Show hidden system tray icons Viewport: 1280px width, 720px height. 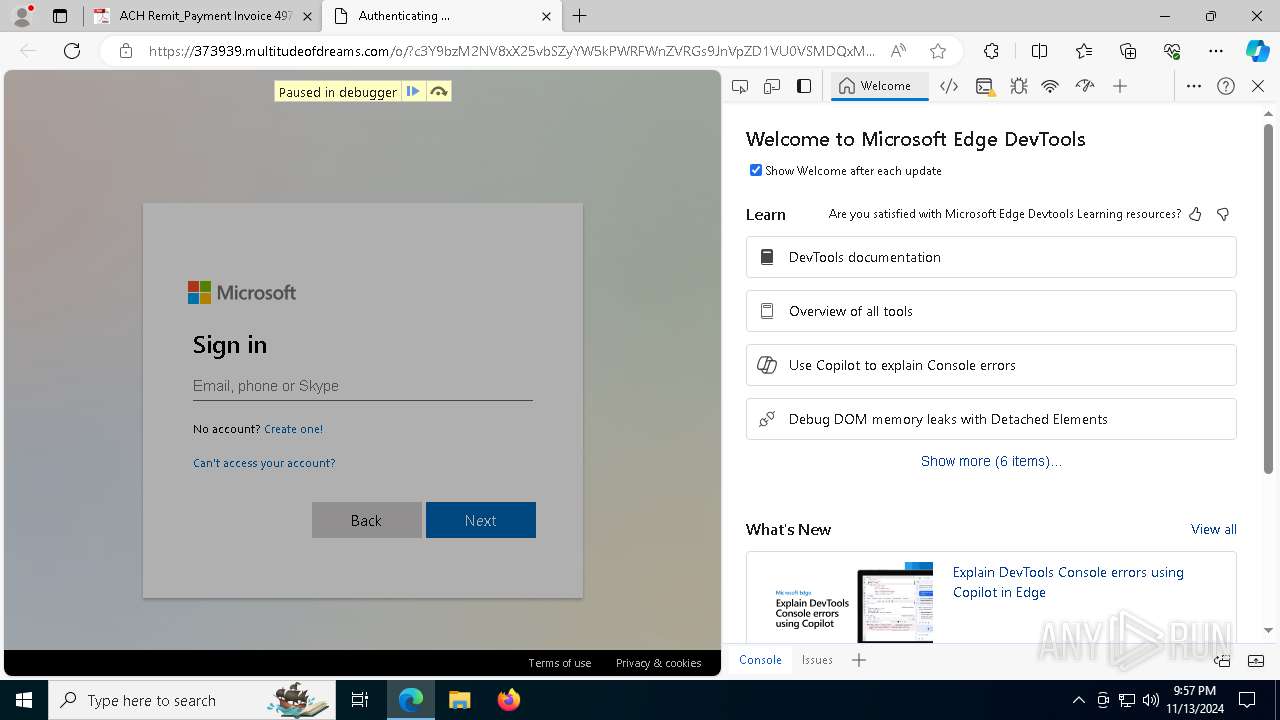(1078, 700)
